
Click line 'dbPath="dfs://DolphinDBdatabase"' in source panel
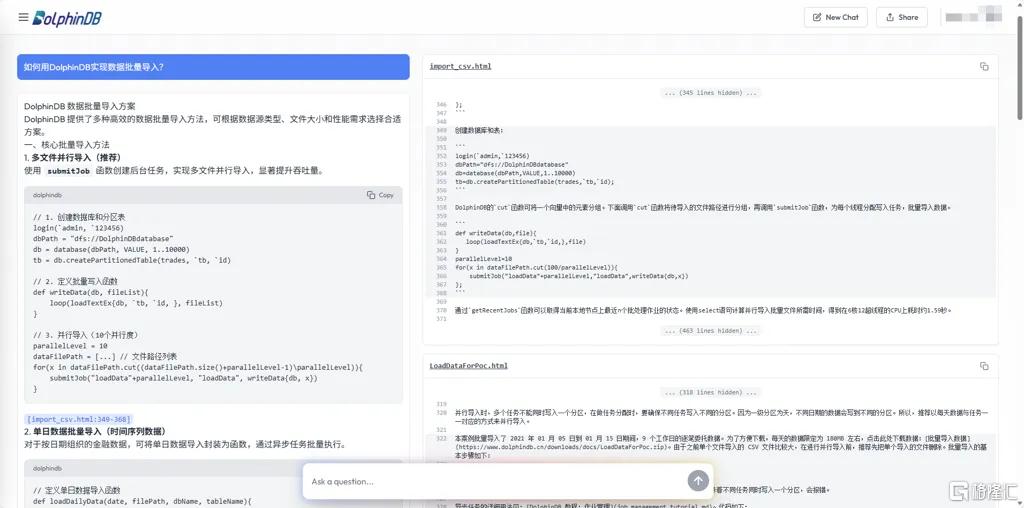click(512, 165)
